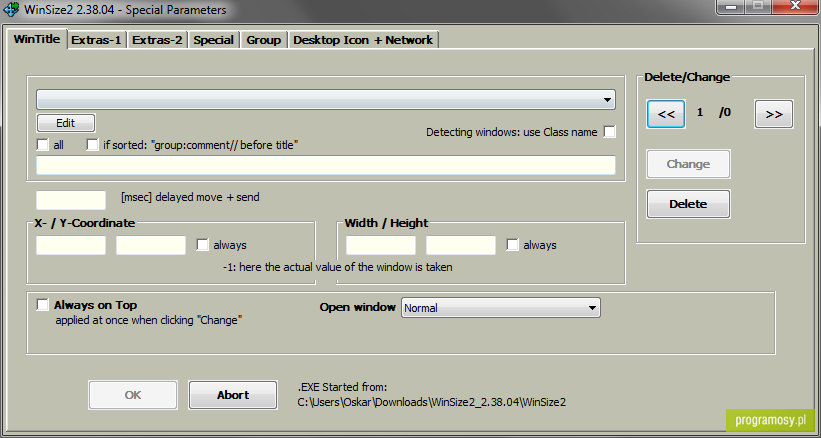This screenshot has height=438, width=821.
Task: Toggle 'always' checkbox for Width/Height
Action: pos(512,244)
